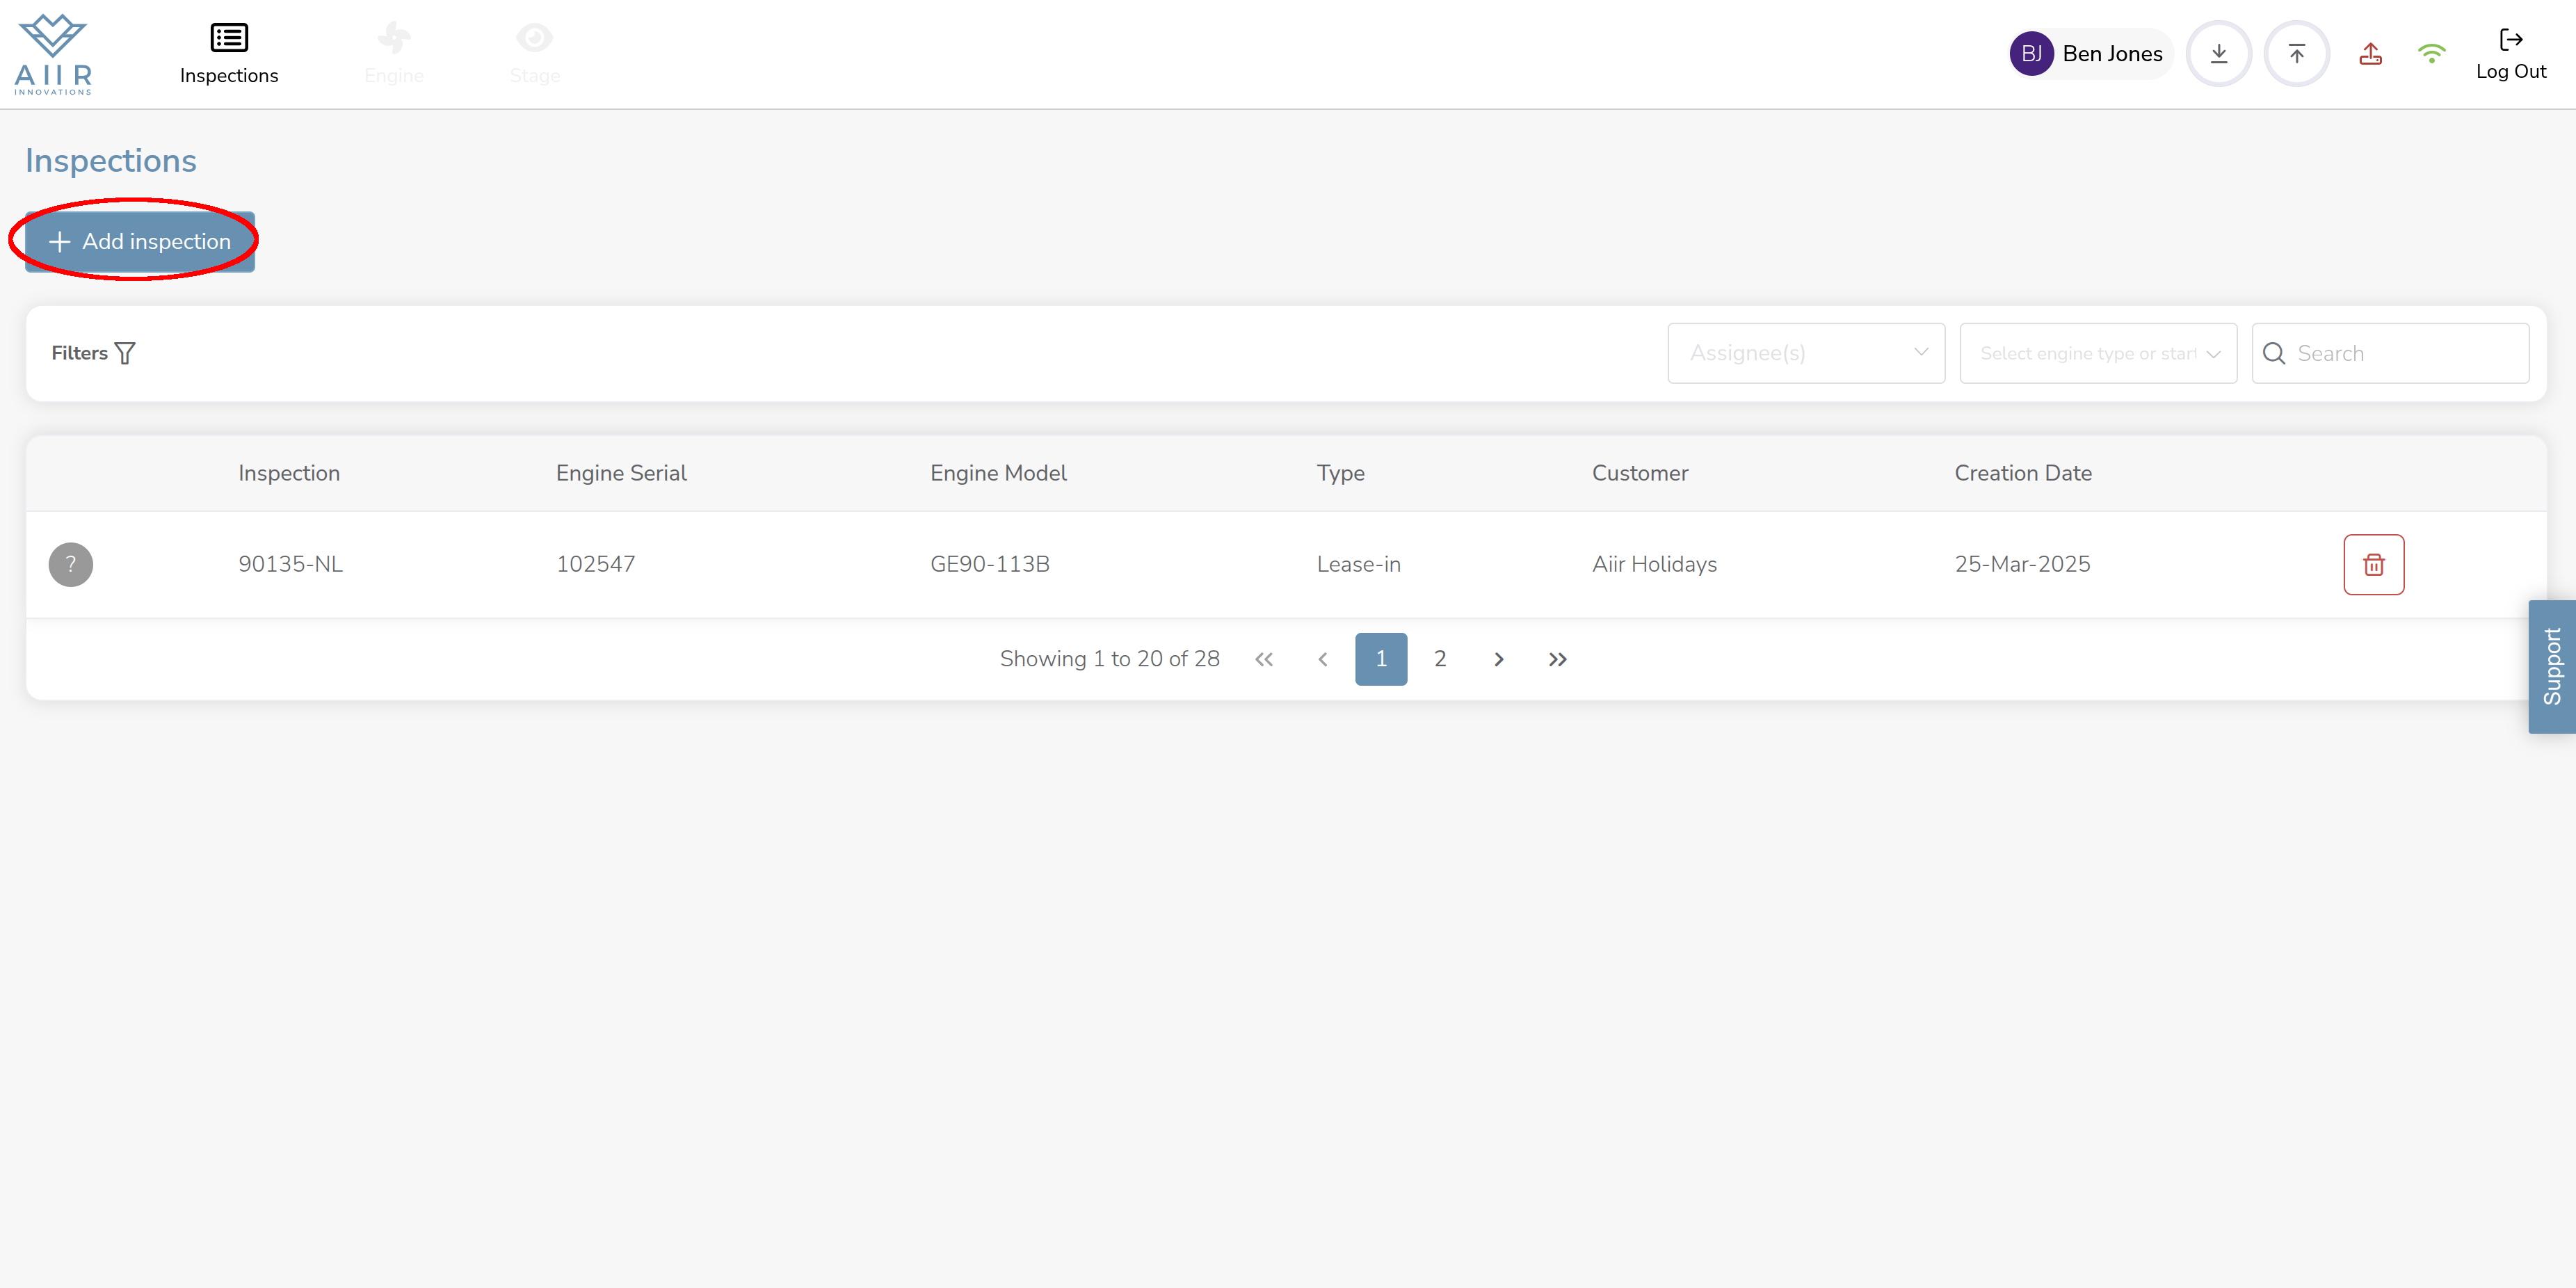Jump to last page double arrow
The image size is (2576, 1288).
click(x=1557, y=659)
